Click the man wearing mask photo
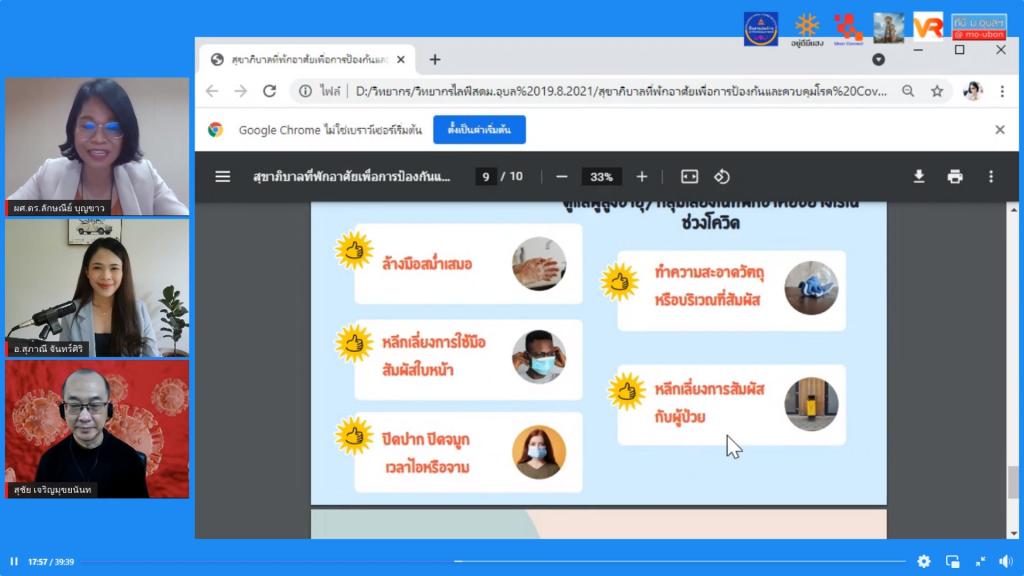Image resolution: width=1024 pixels, height=576 pixels. tap(539, 357)
